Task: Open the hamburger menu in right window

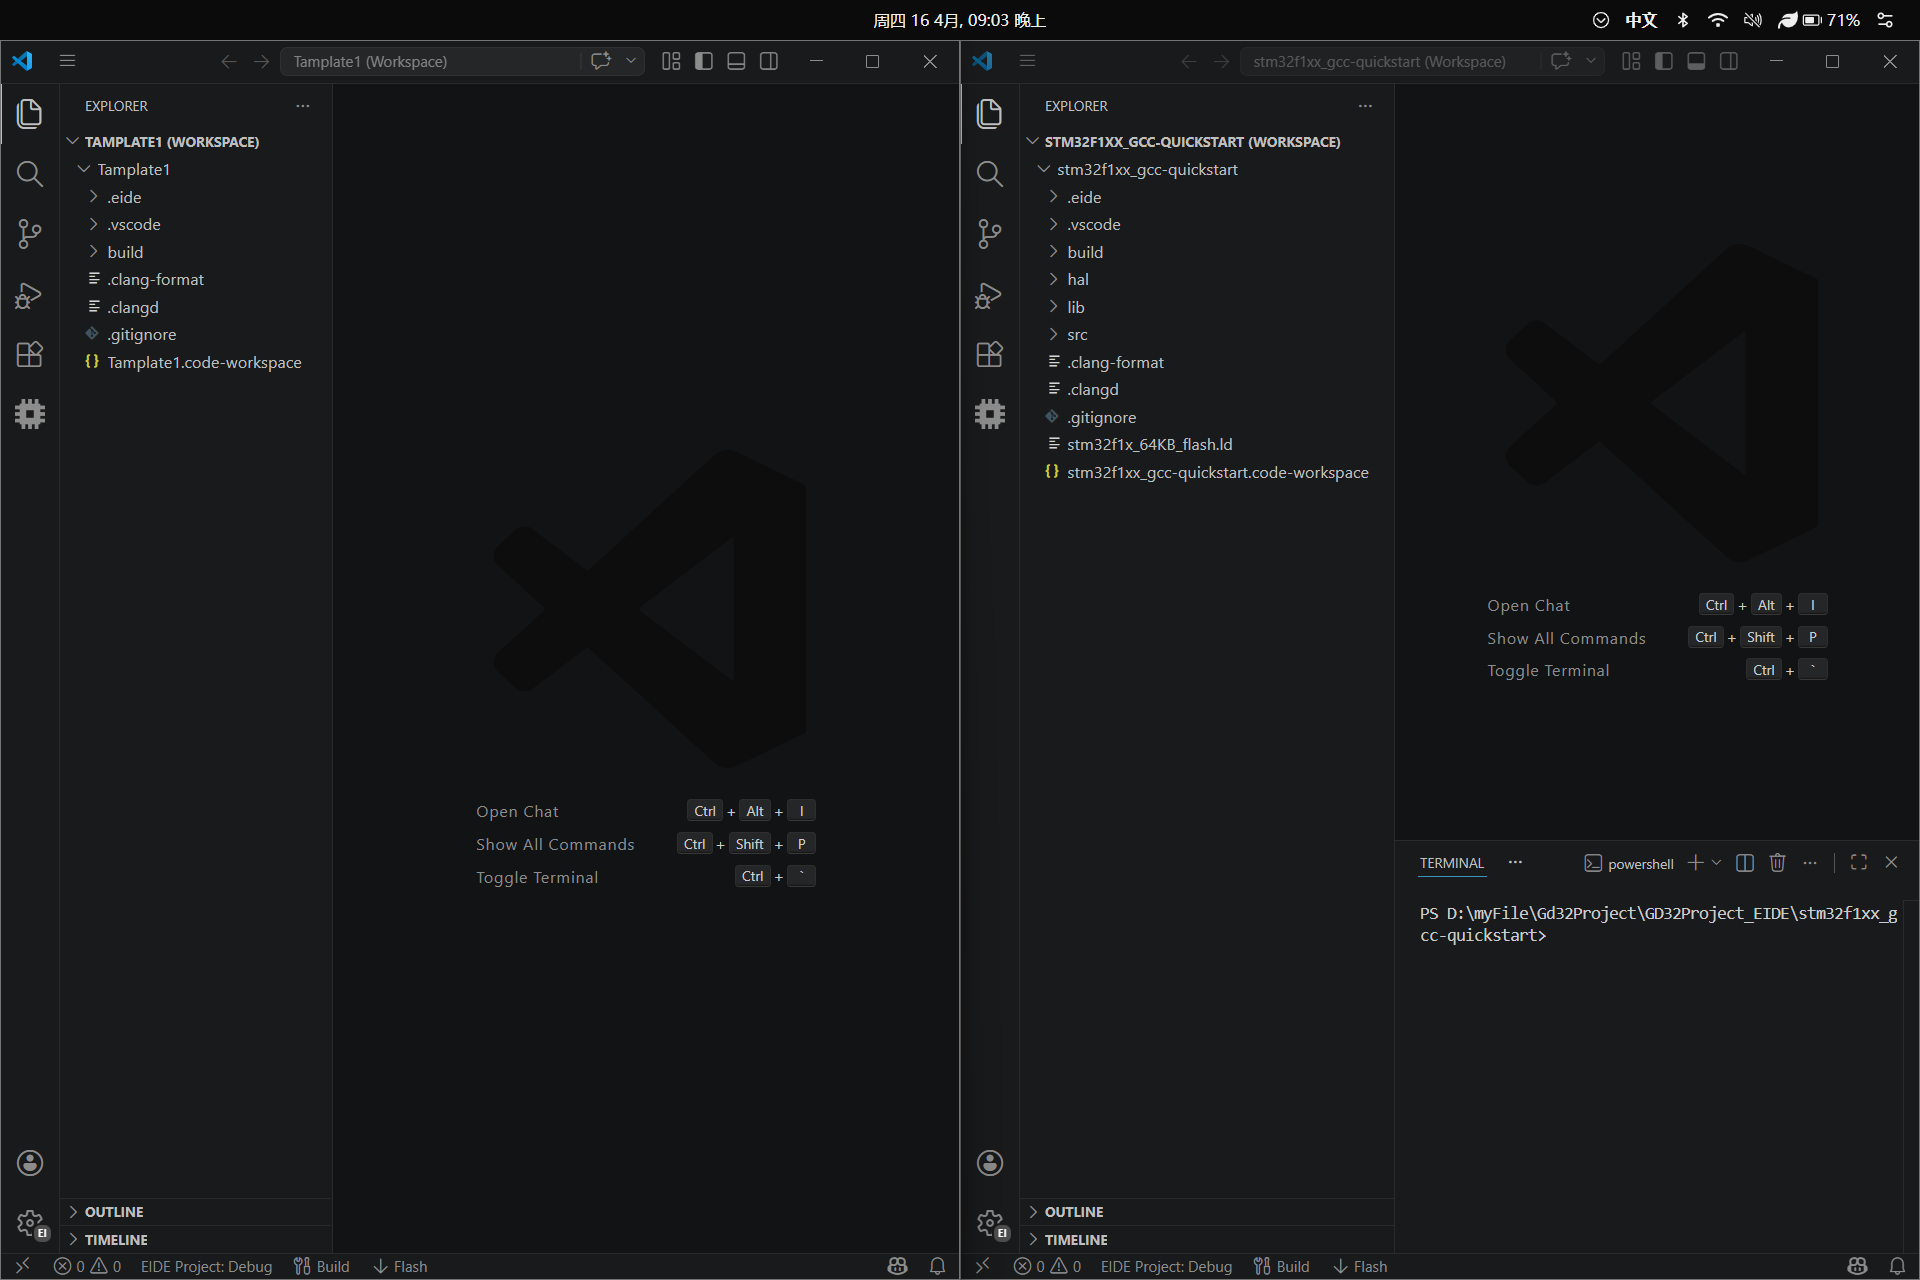Action: pyautogui.click(x=1027, y=61)
